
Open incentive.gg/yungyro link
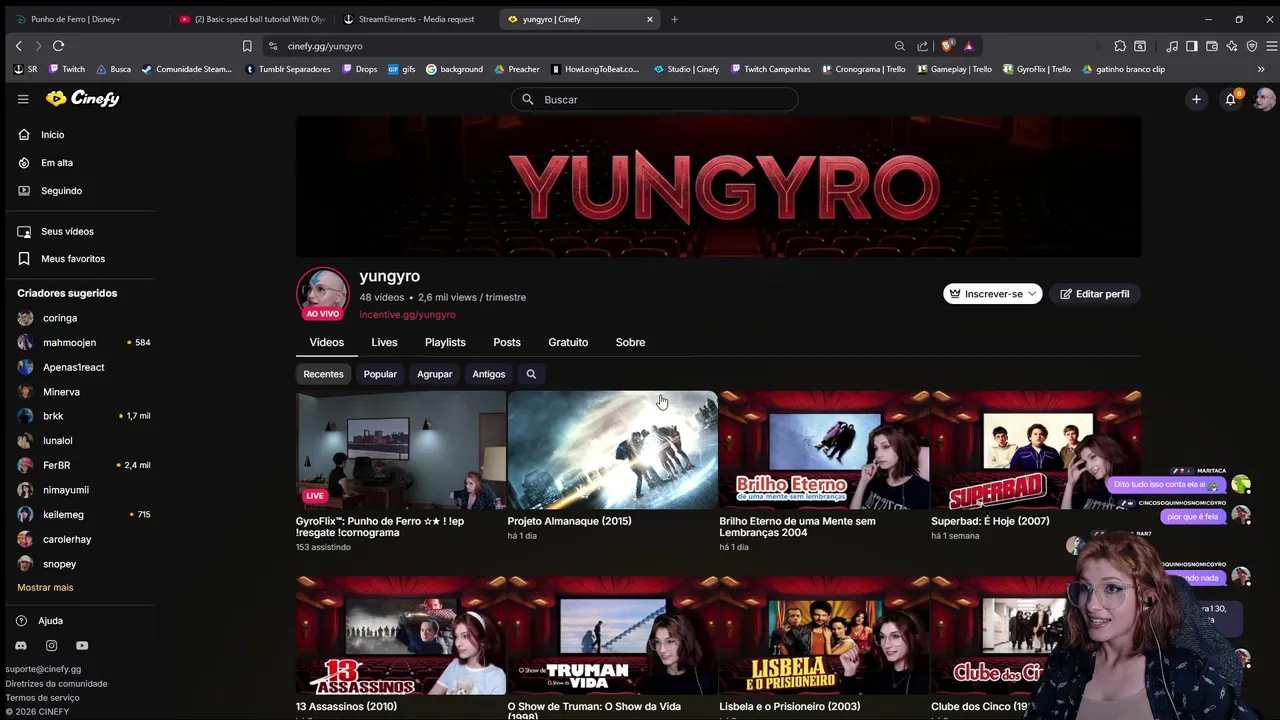point(407,314)
